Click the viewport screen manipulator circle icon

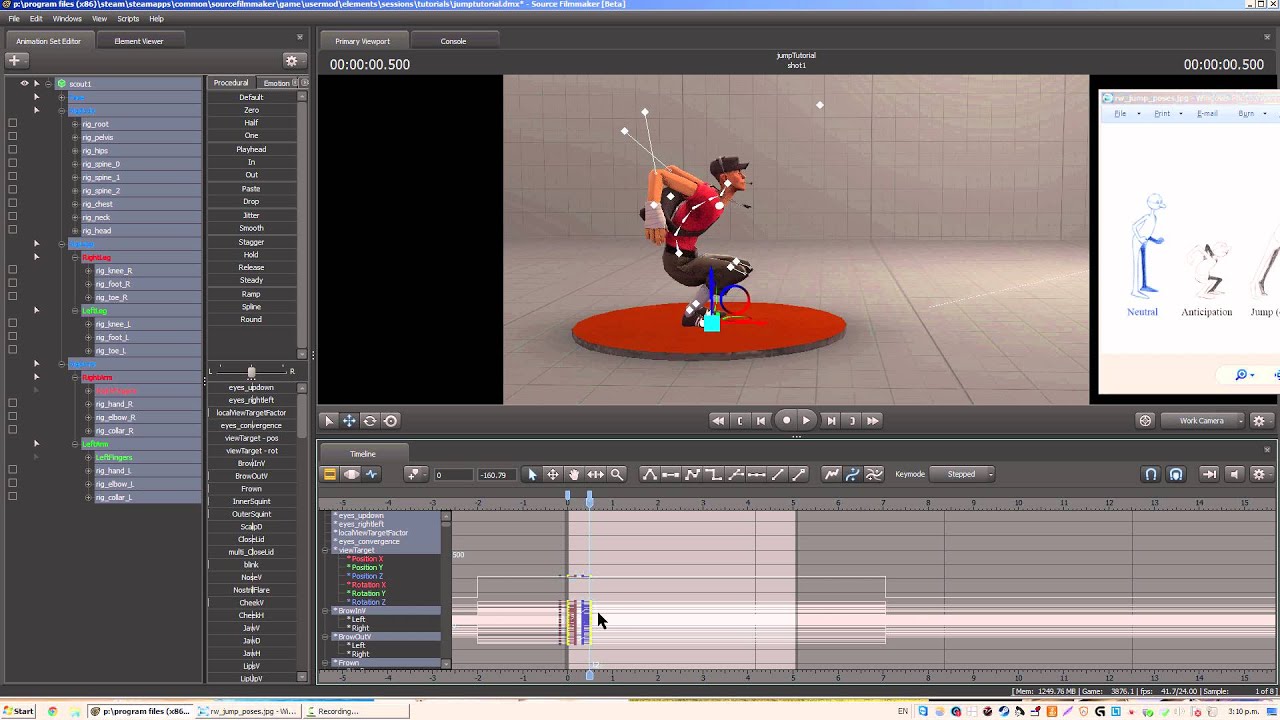[x=391, y=421]
